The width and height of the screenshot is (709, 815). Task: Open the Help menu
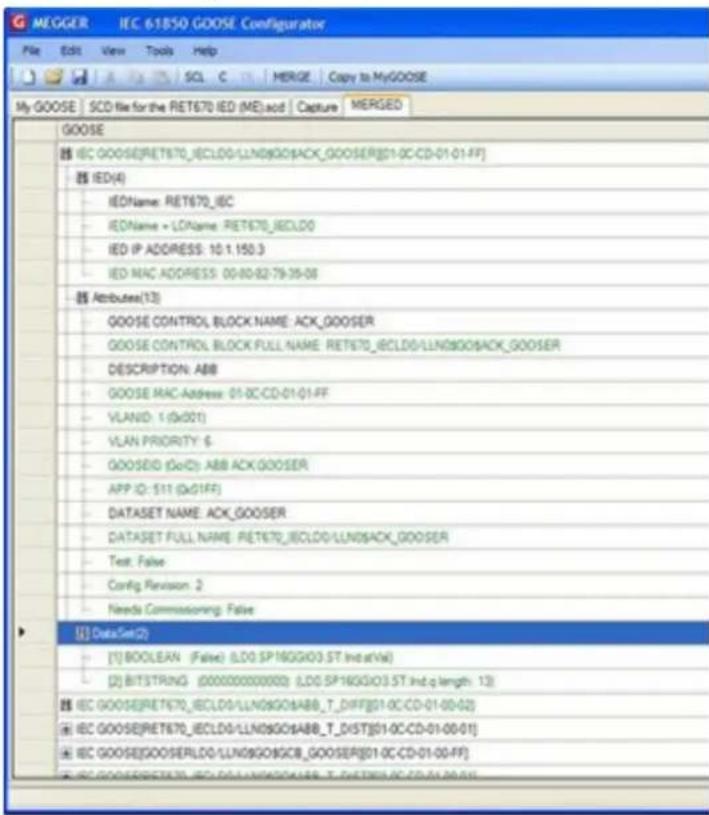[x=205, y=50]
